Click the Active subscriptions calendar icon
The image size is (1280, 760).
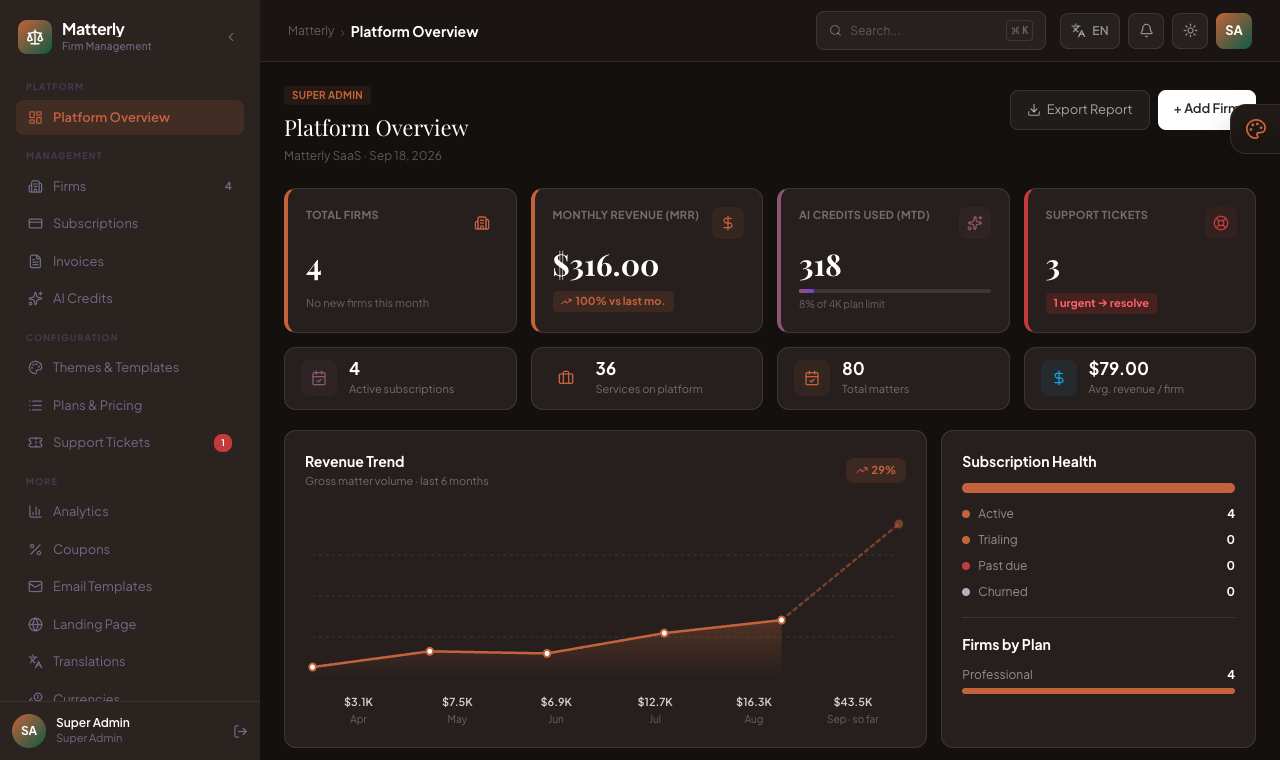(319, 378)
